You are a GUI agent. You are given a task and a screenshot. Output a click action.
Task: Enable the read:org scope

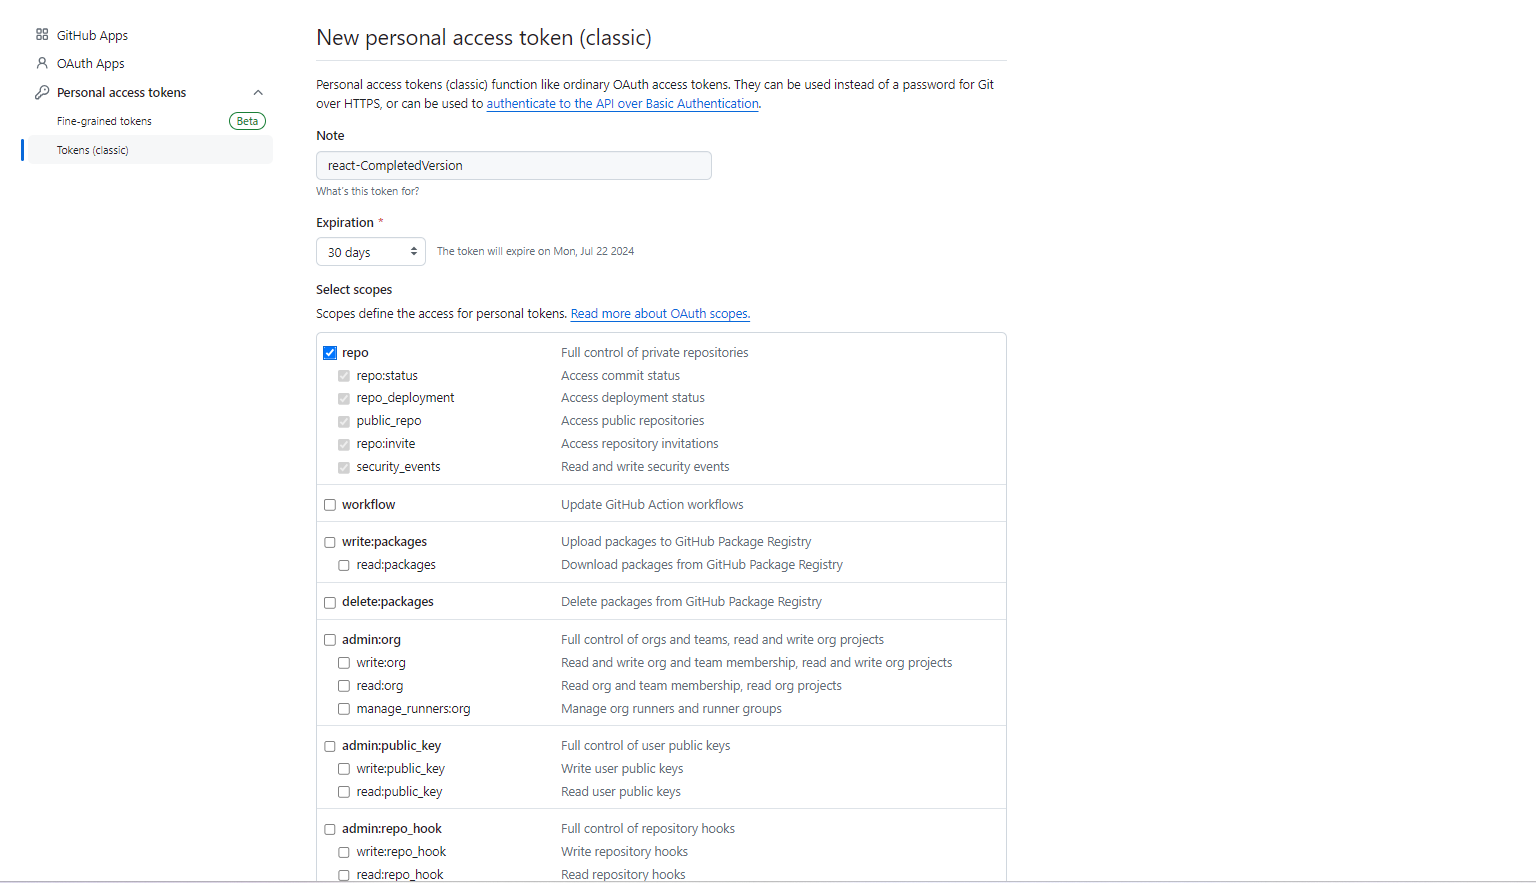344,685
